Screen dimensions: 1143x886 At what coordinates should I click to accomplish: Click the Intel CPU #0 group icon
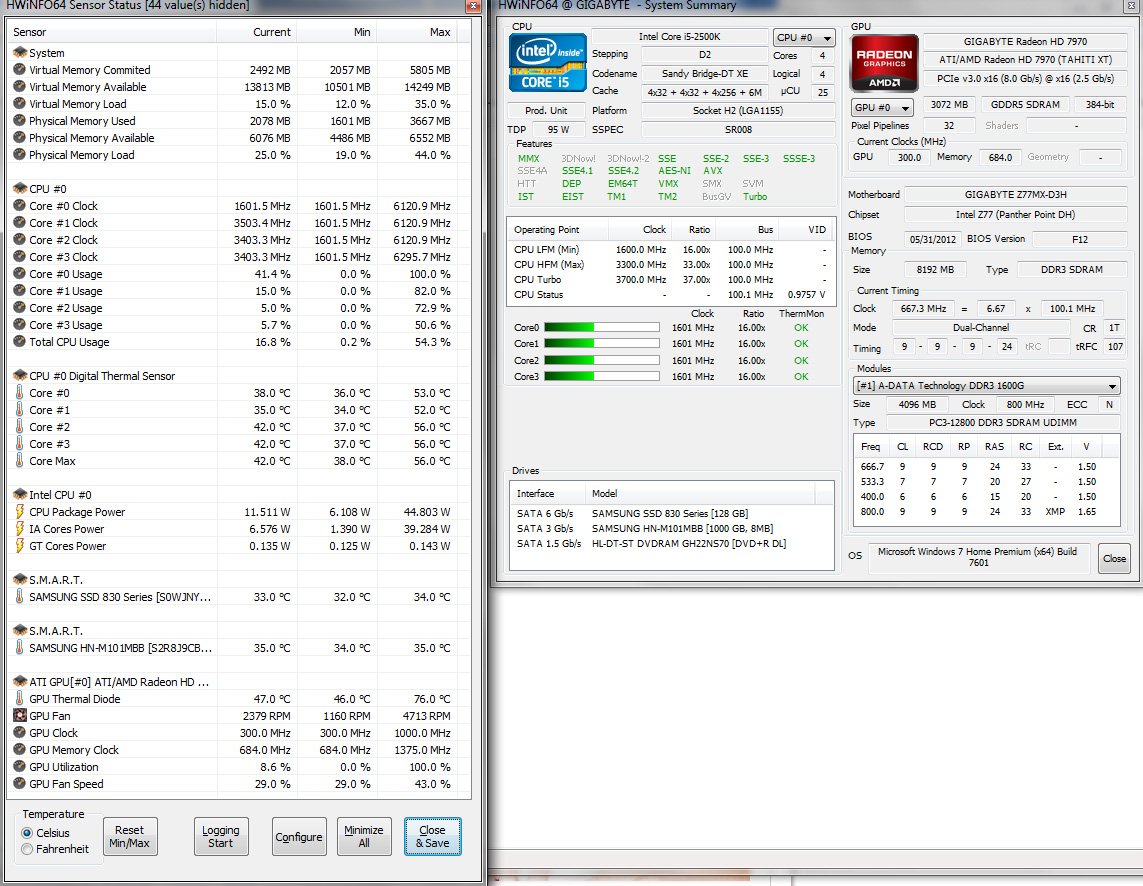[x=20, y=494]
